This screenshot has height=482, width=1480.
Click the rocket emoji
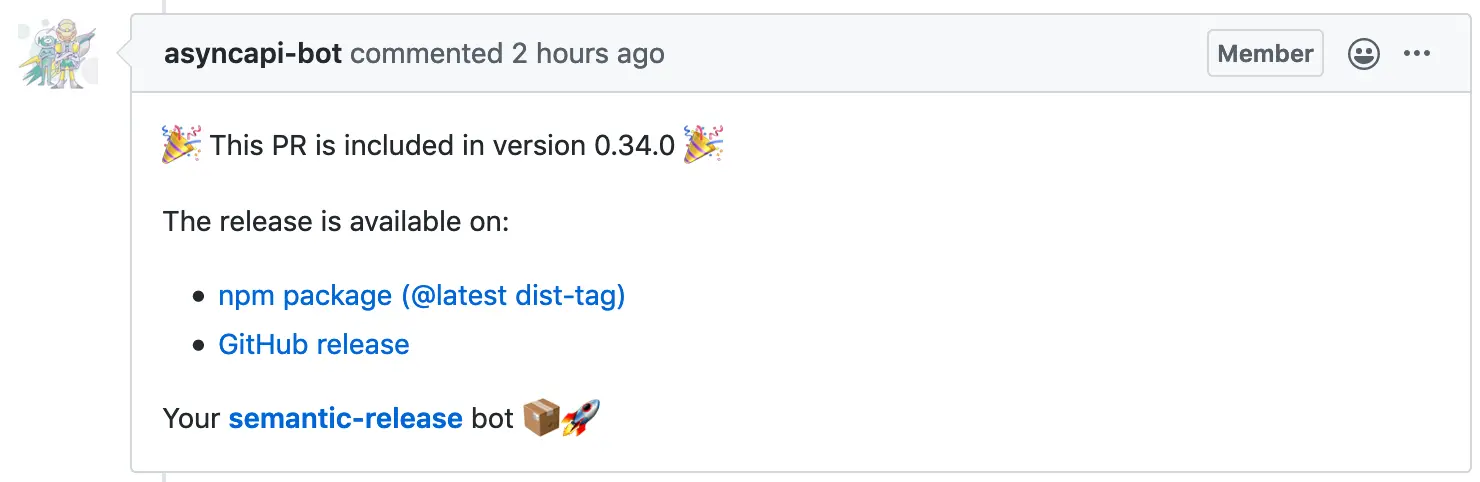(581, 418)
